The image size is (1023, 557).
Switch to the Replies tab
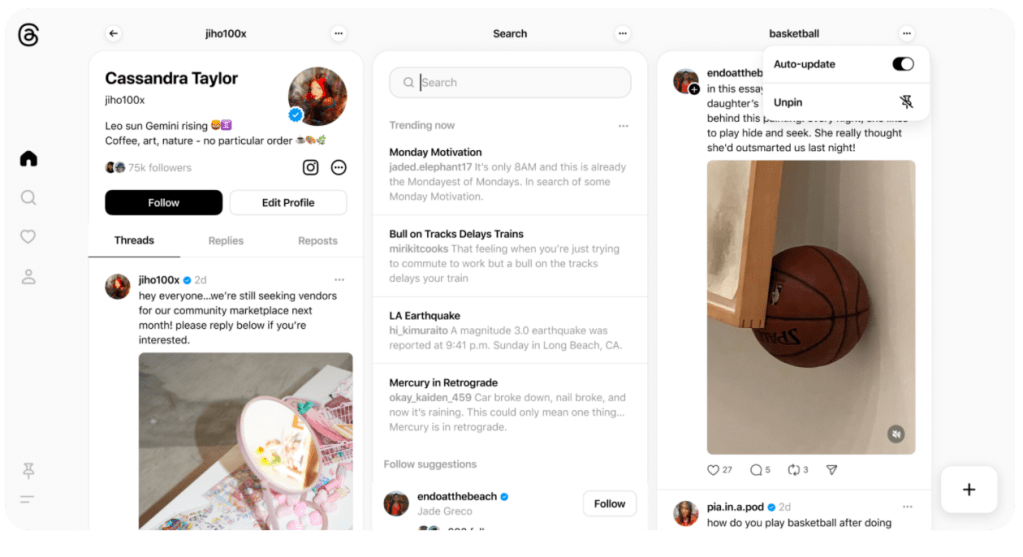[x=226, y=241]
